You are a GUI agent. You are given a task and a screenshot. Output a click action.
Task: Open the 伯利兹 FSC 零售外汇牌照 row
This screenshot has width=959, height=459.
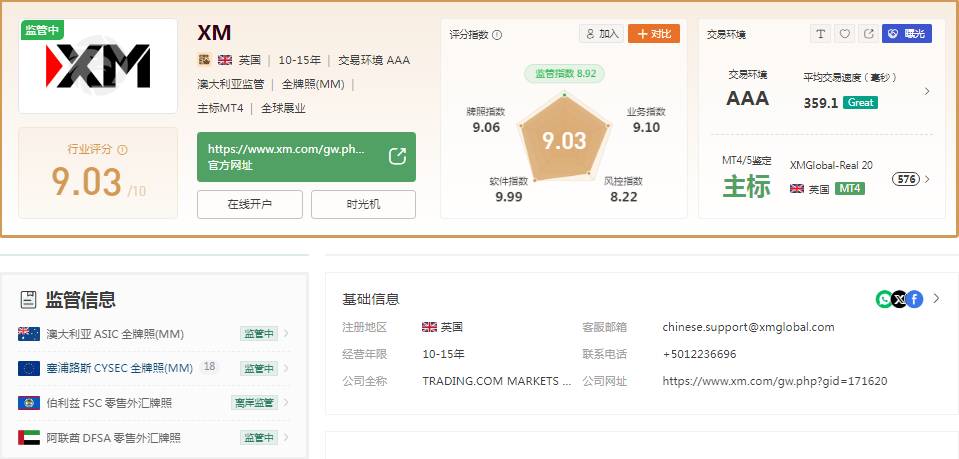[154, 403]
